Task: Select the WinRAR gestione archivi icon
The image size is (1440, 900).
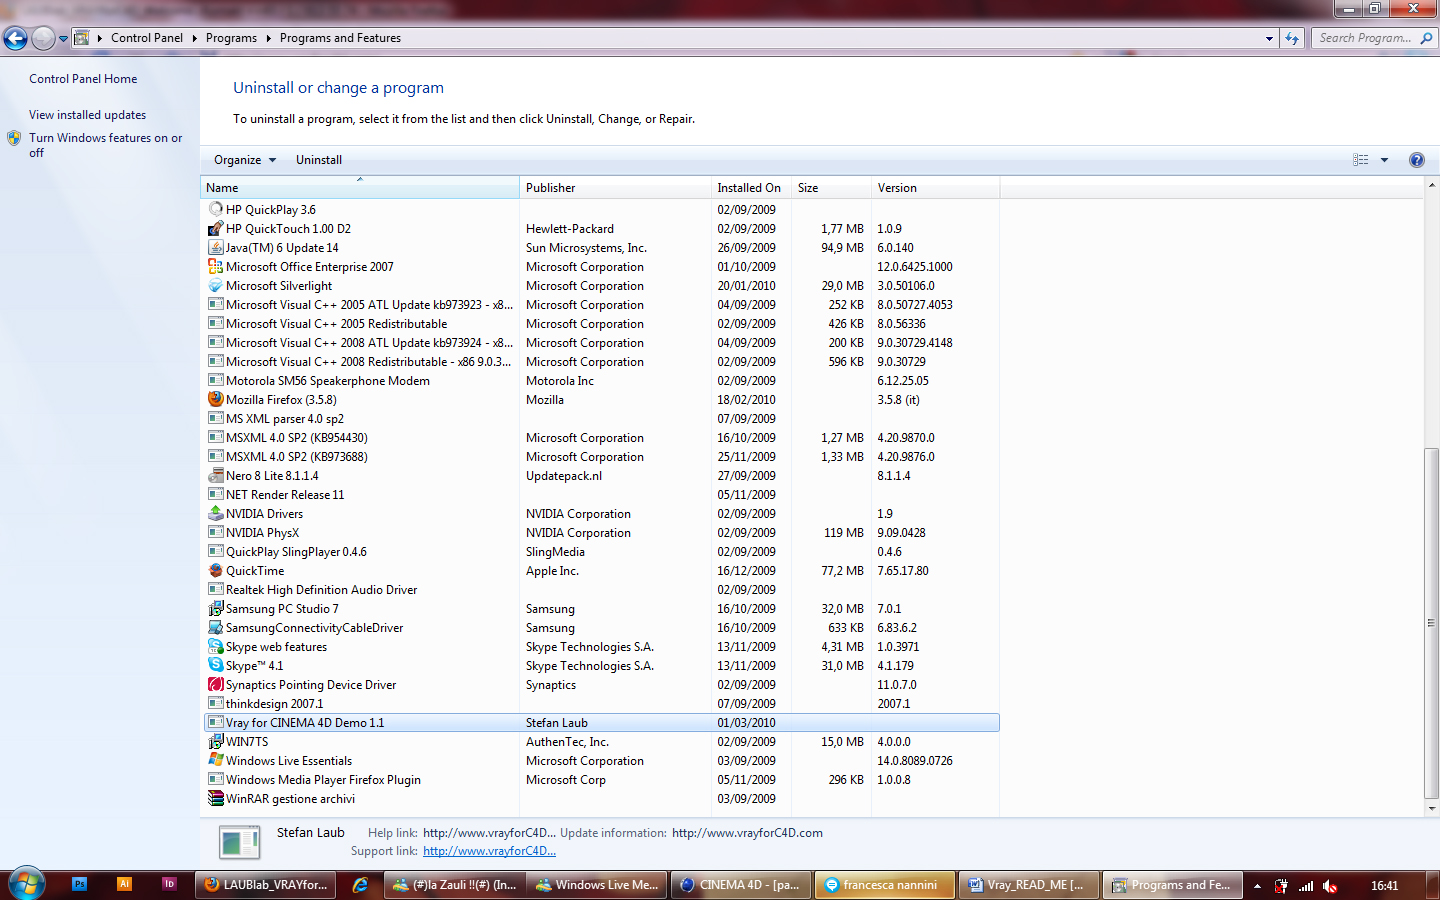Action: click(x=215, y=798)
